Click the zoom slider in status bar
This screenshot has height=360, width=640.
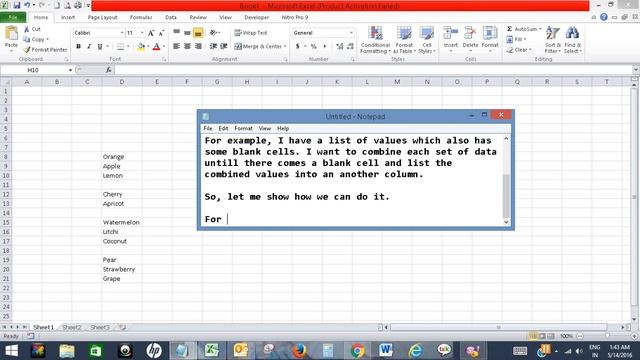607,336
